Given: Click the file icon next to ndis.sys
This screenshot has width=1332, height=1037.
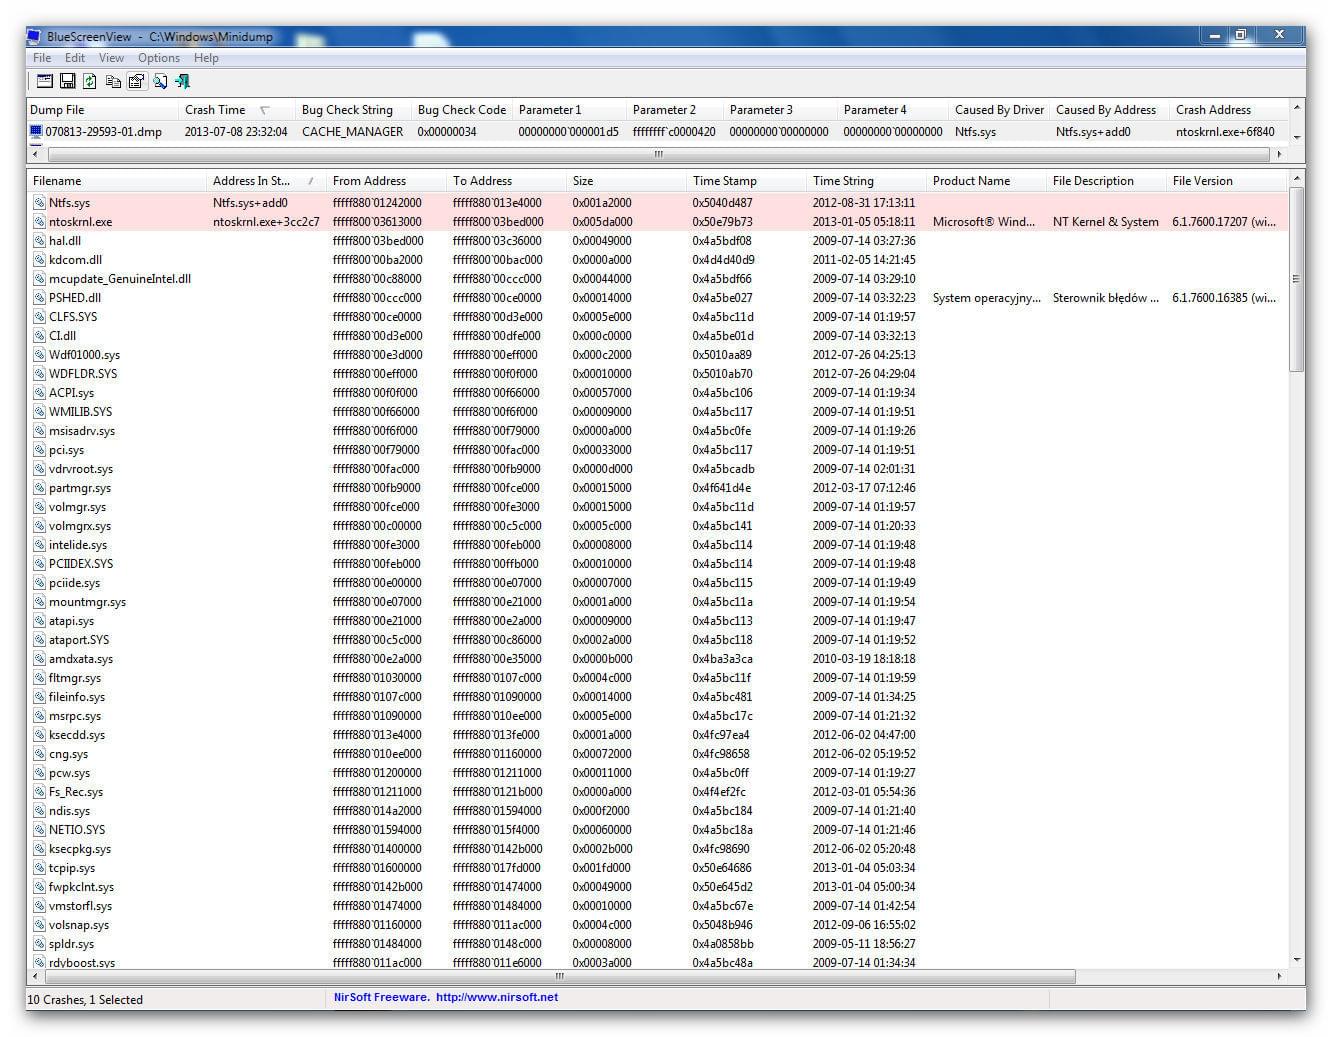Looking at the screenshot, I should [39, 811].
